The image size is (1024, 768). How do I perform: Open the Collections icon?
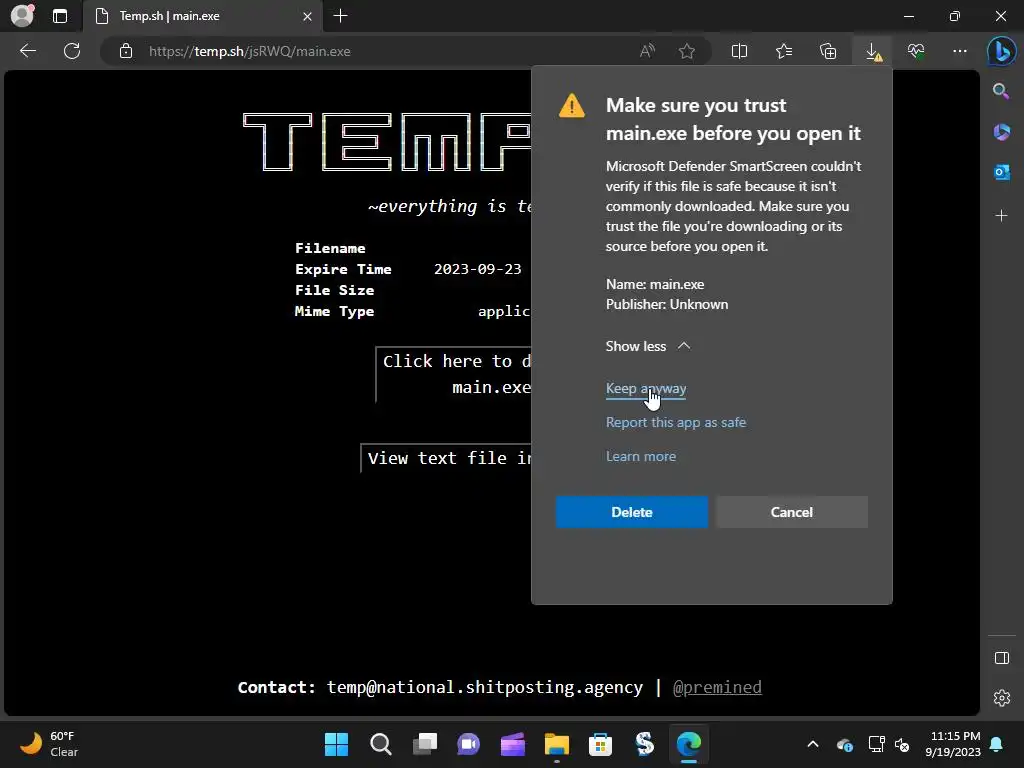(x=828, y=51)
